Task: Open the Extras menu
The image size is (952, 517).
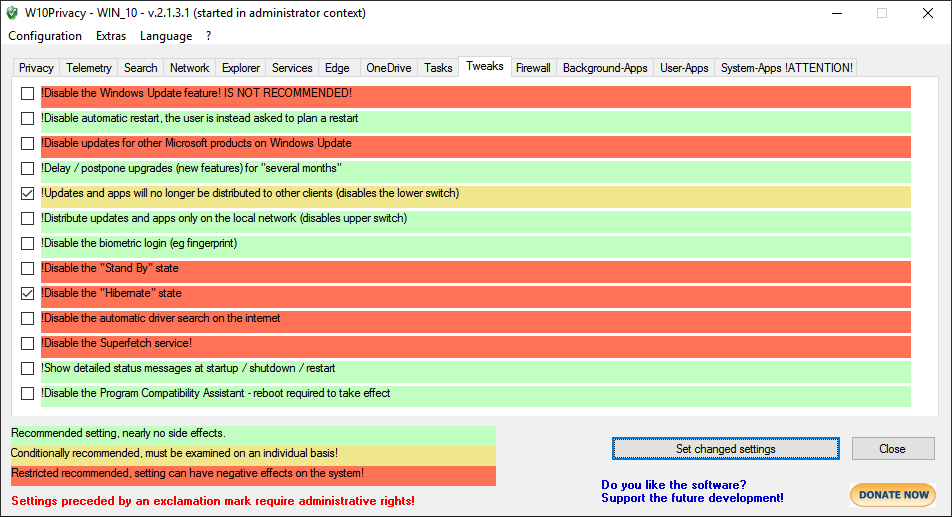Action: point(111,36)
